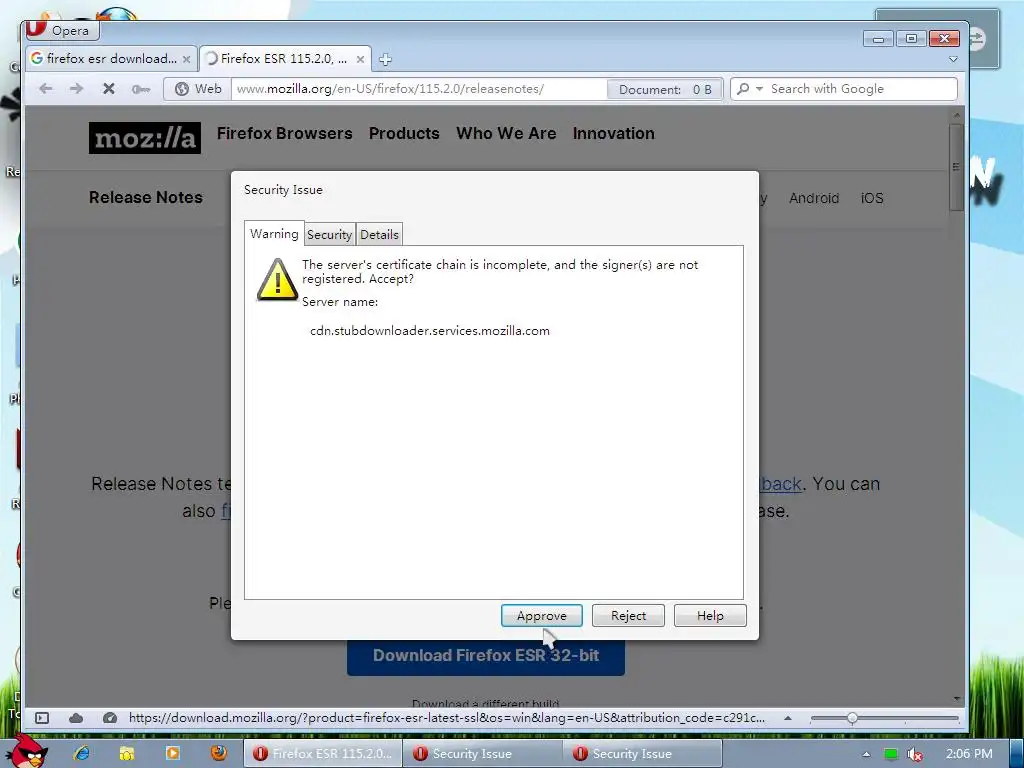This screenshot has width=1024, height=768.
Task: Switch to the Details tab
Action: [x=379, y=234]
